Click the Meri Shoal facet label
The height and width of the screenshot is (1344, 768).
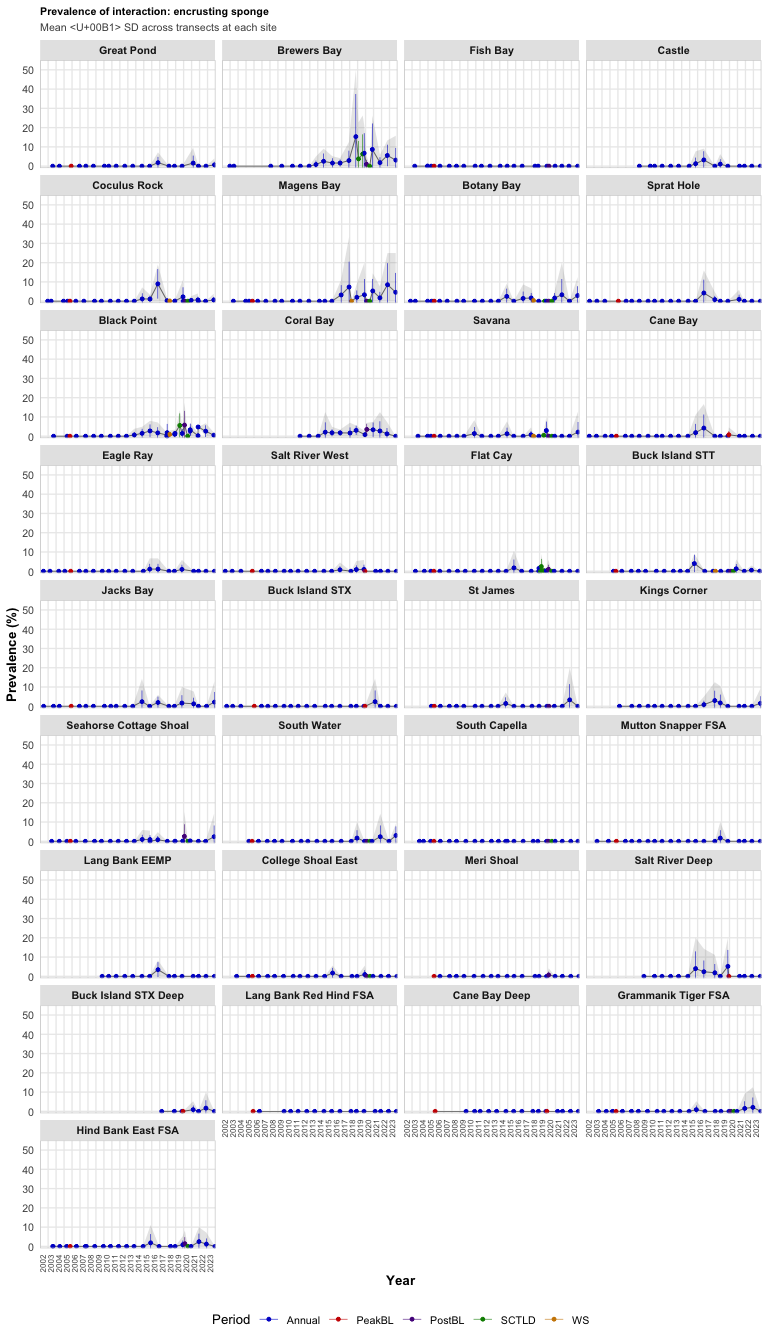(492, 860)
